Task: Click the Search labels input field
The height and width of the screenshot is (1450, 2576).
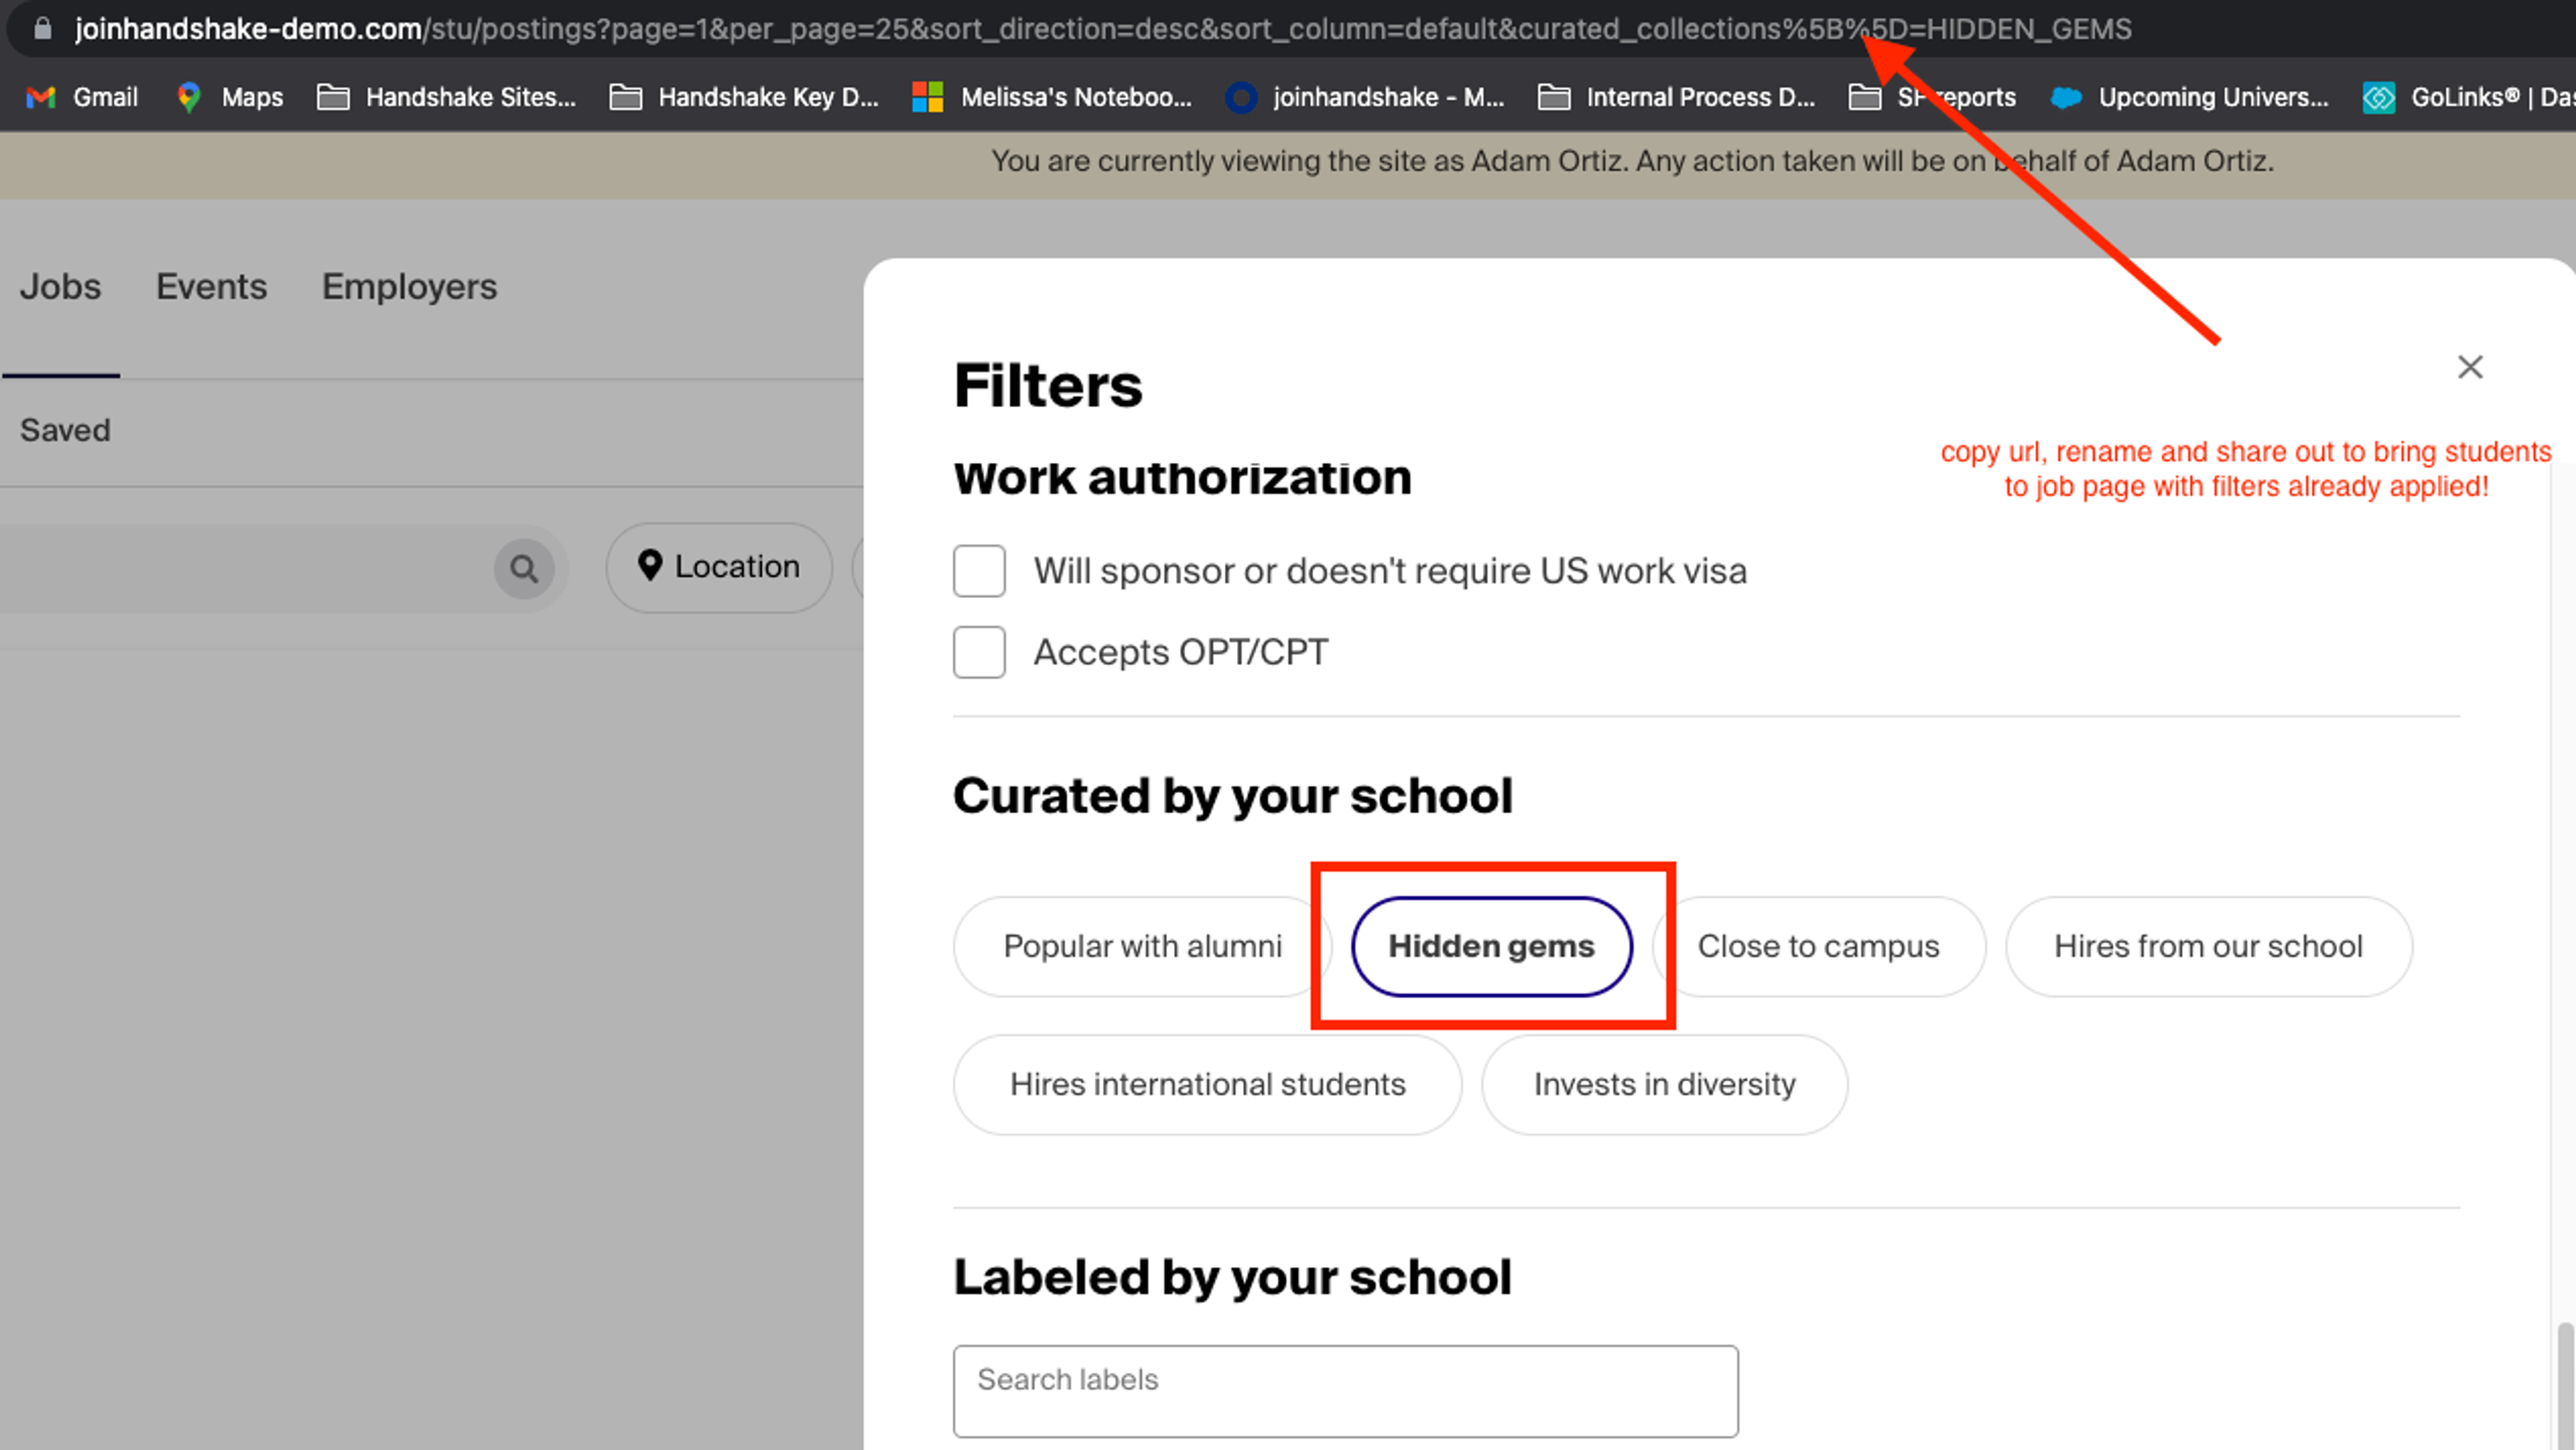Action: pos(1345,1390)
